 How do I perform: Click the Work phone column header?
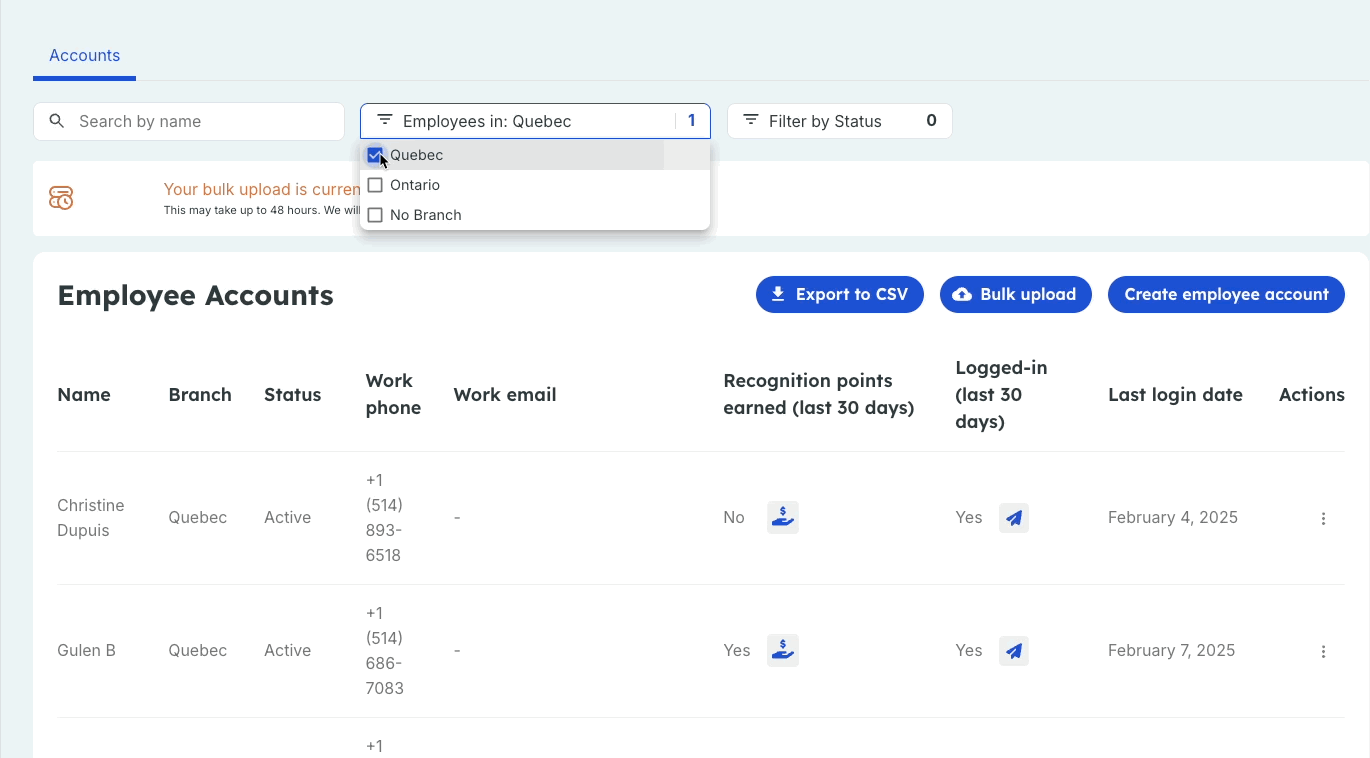click(394, 394)
